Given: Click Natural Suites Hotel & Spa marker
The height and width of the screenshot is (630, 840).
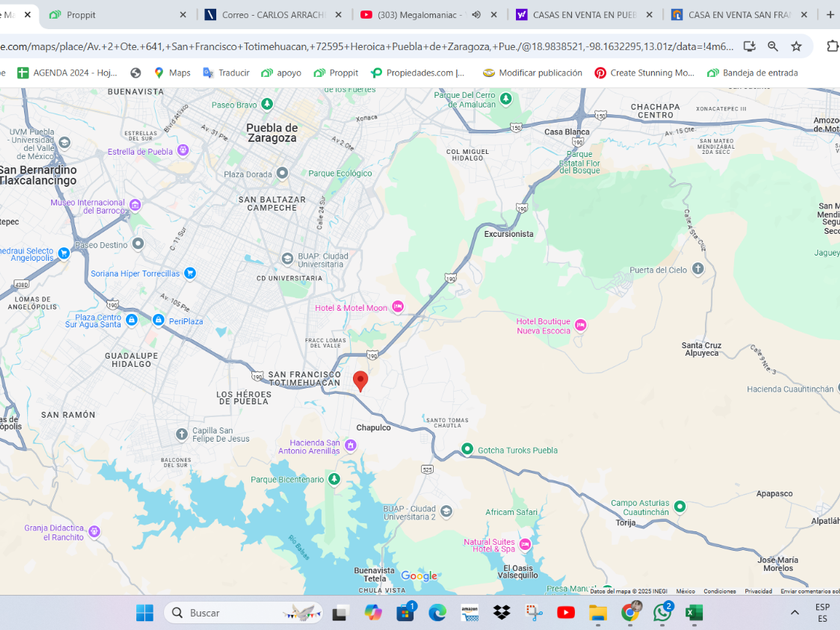Looking at the screenshot, I should point(525,545).
